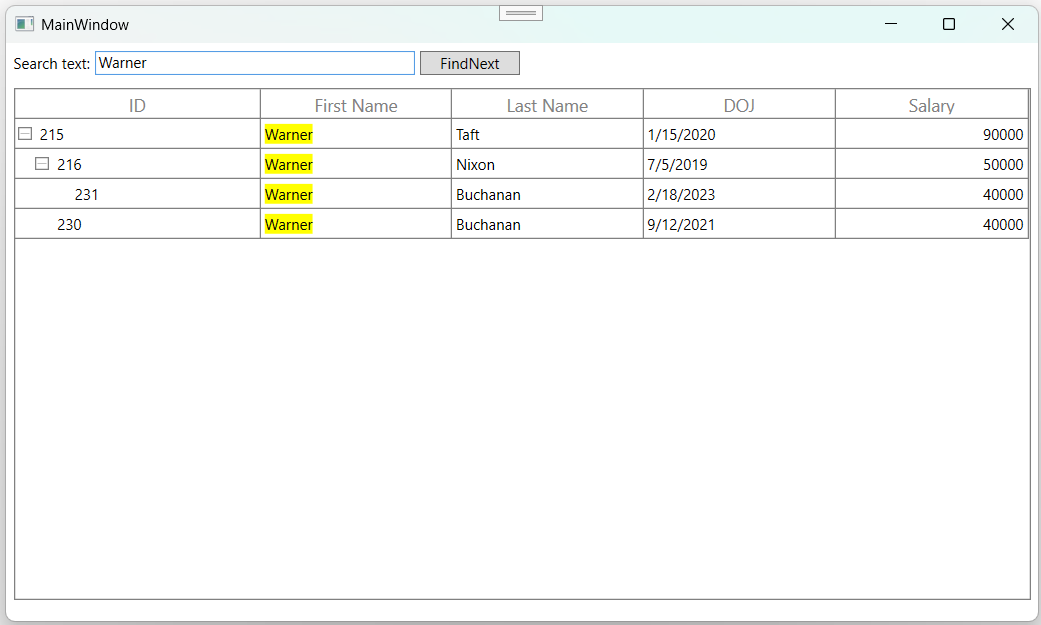The width and height of the screenshot is (1041, 625).
Task: Focus the Search text input field
Action: pyautogui.click(x=255, y=63)
